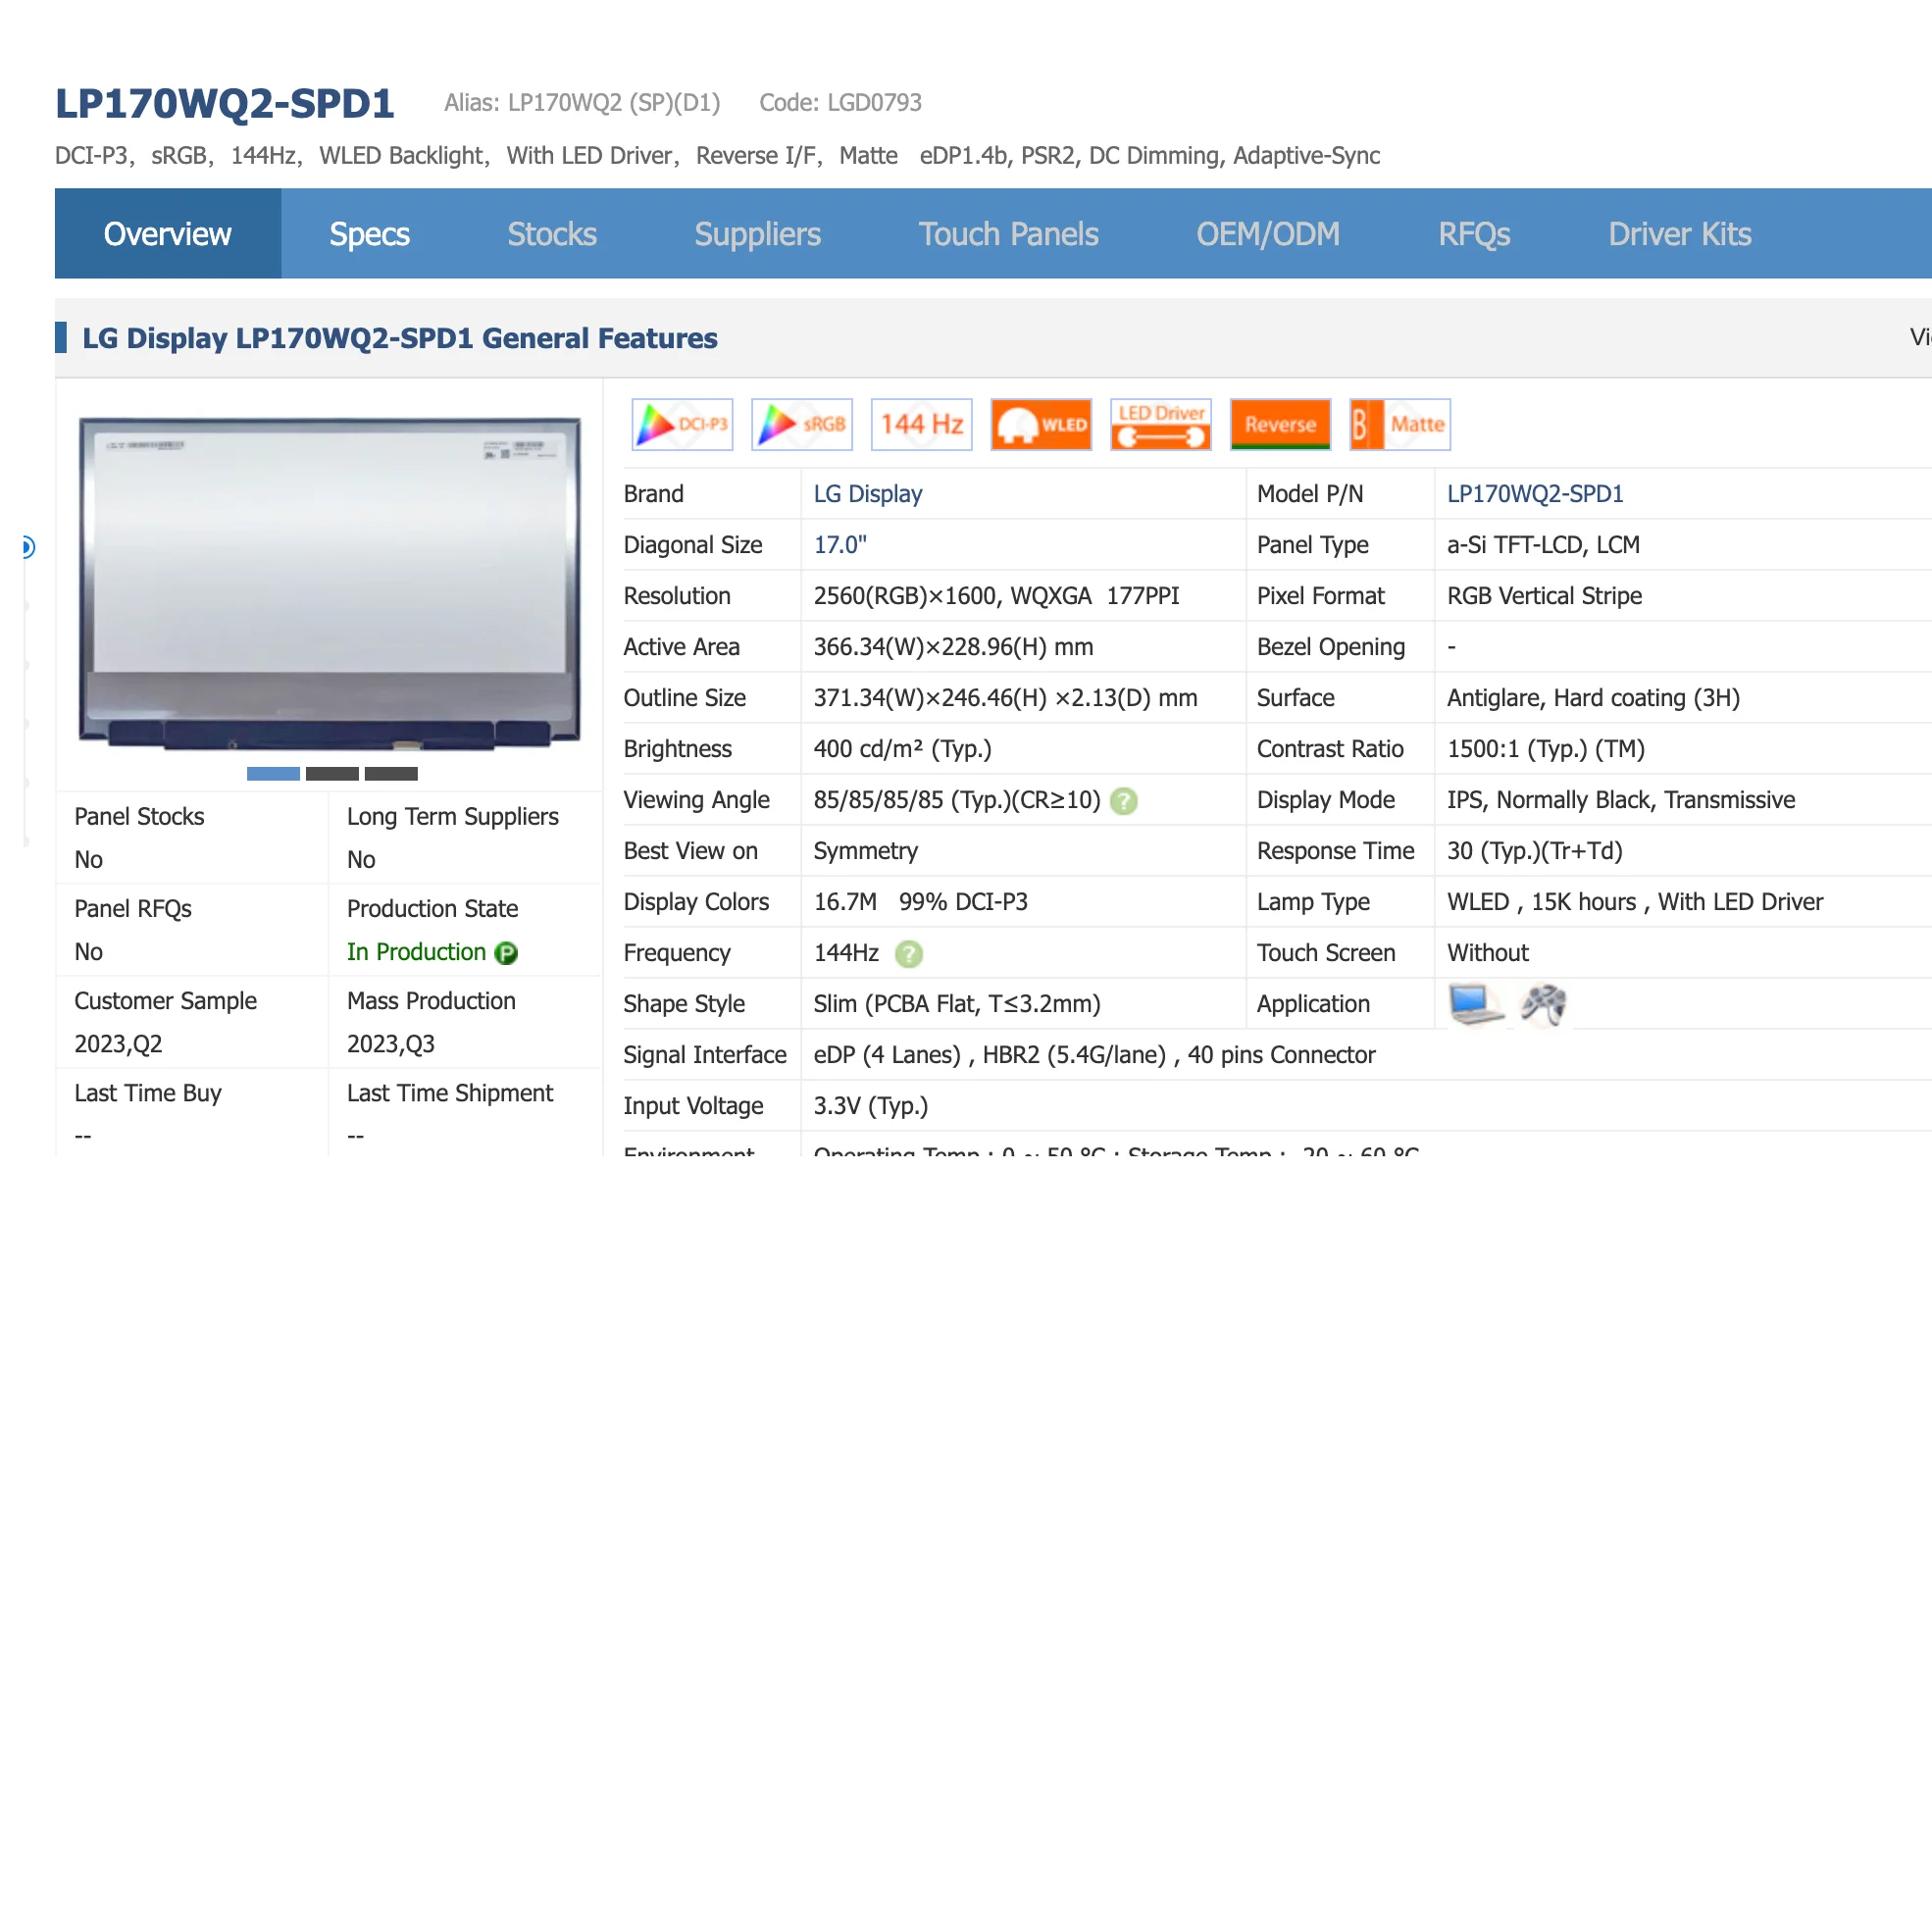The height and width of the screenshot is (1932, 1932).
Task: Click the Reverse interface badge icon
Action: click(1280, 424)
